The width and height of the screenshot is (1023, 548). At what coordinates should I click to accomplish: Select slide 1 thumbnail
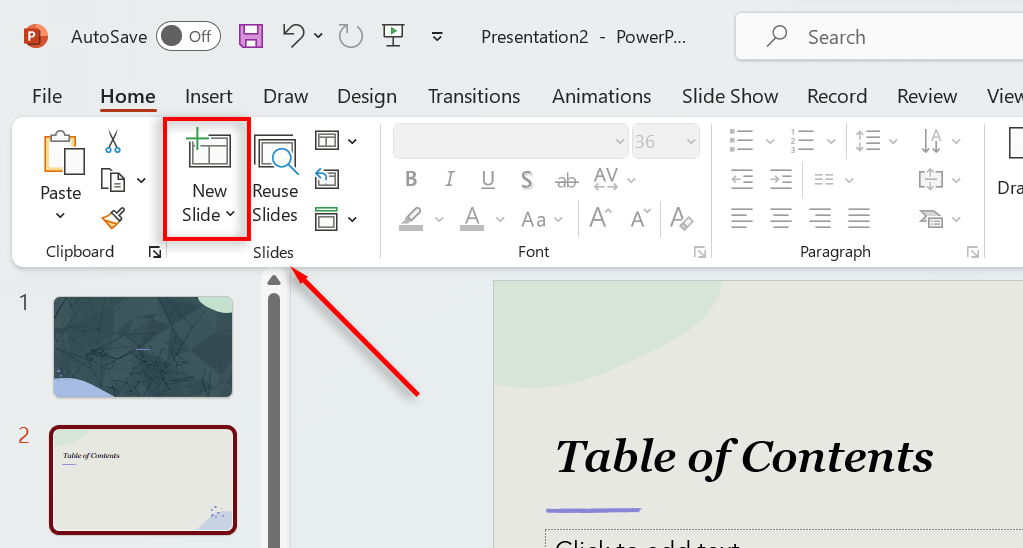coord(143,346)
